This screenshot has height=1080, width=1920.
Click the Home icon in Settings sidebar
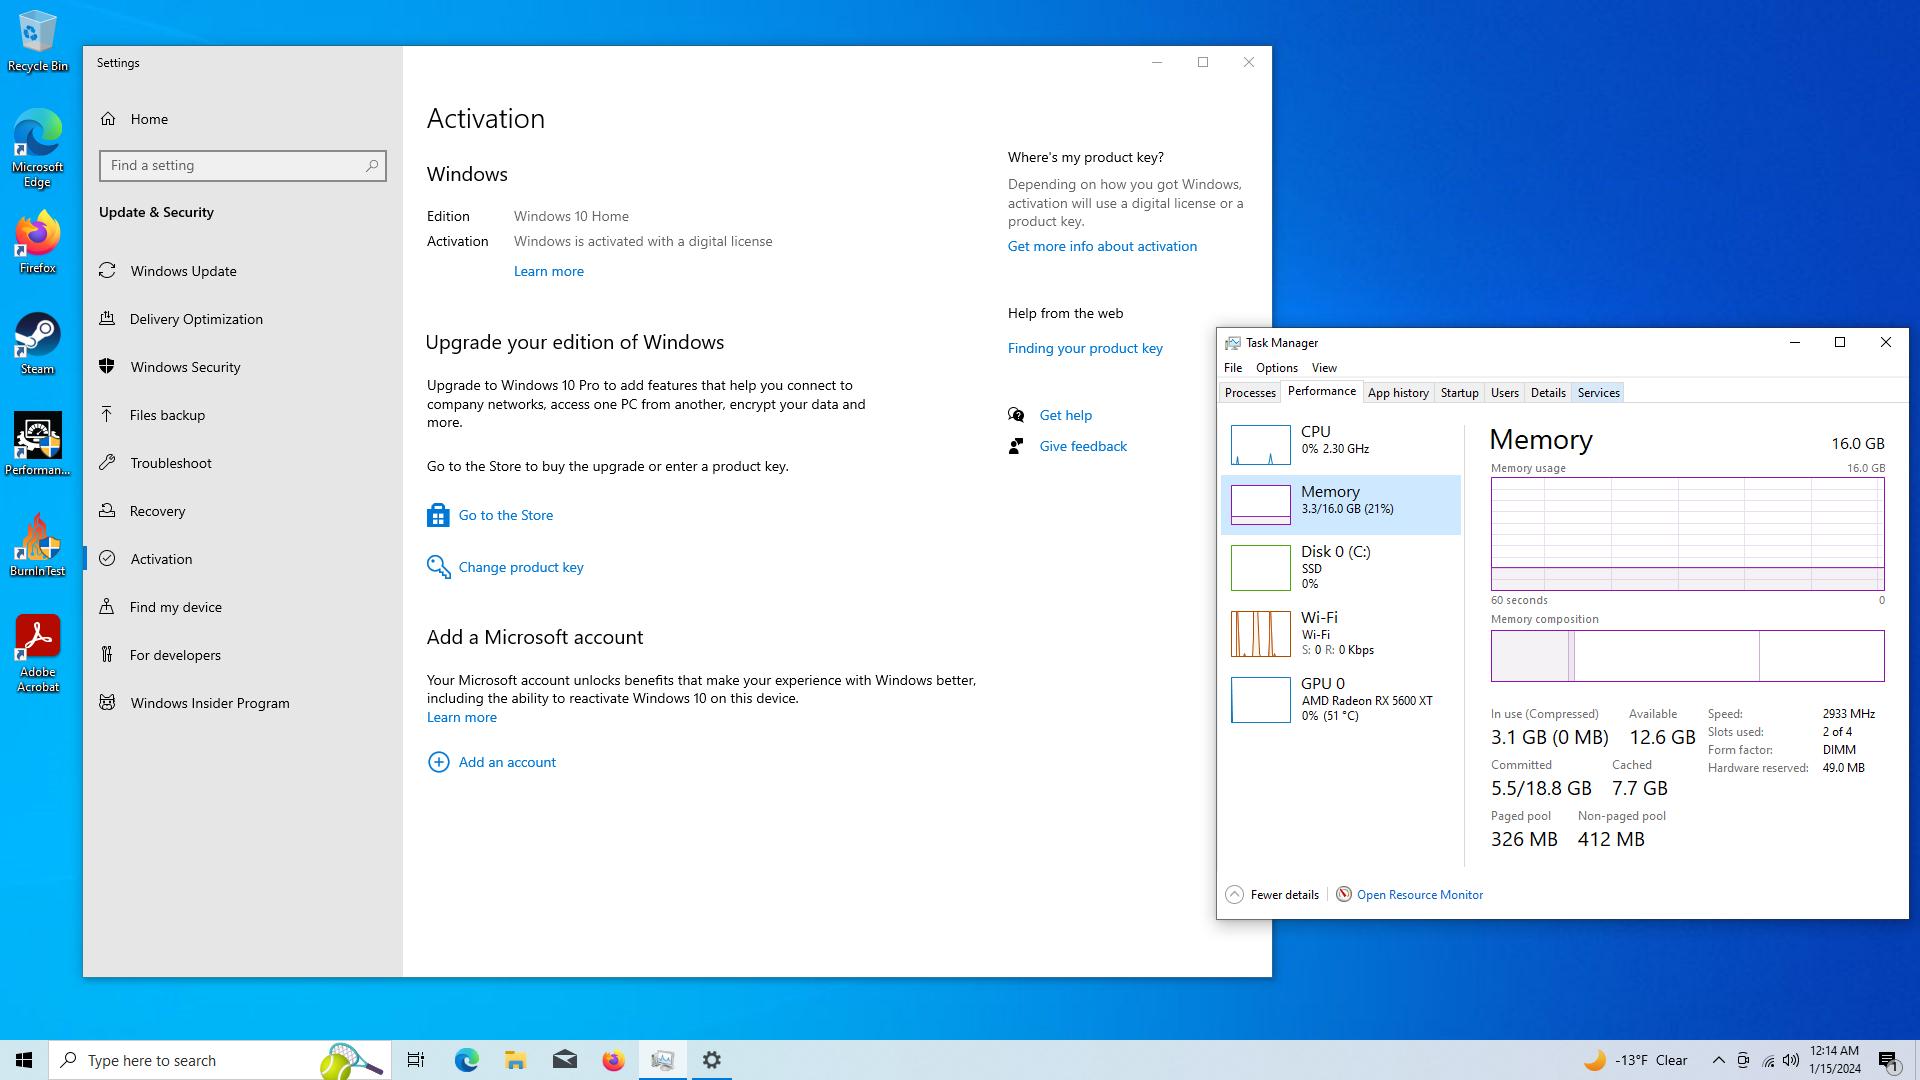(108, 119)
